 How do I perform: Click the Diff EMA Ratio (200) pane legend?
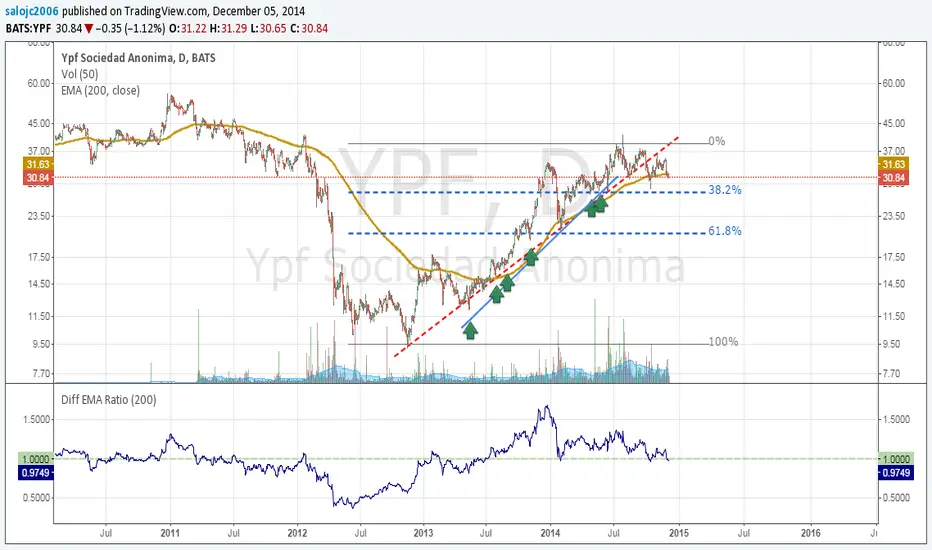(x=109, y=400)
